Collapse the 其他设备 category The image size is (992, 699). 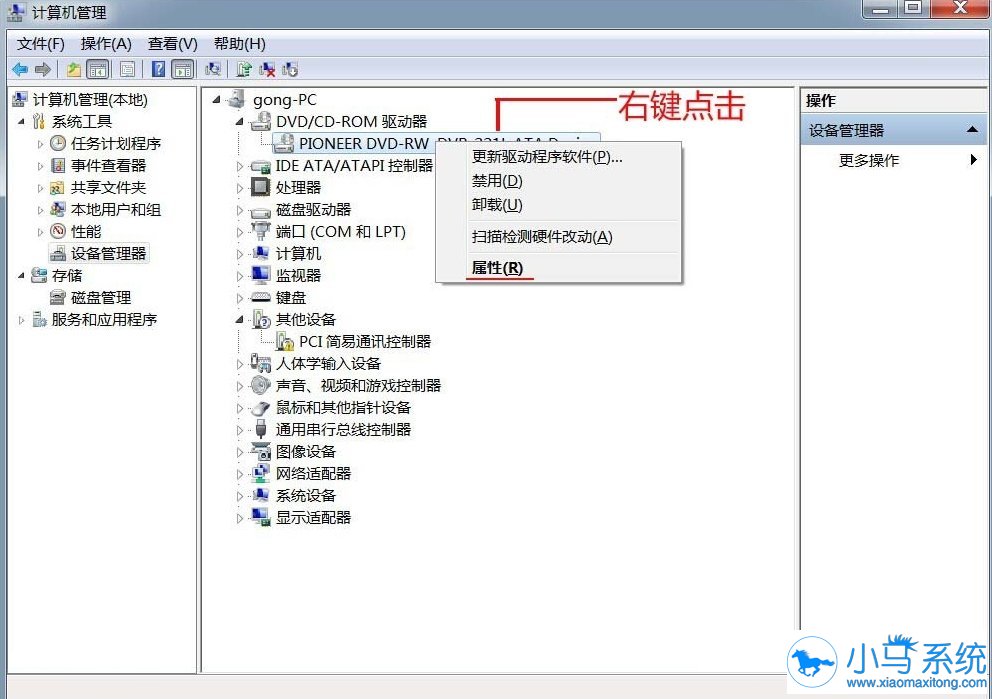click(x=240, y=319)
